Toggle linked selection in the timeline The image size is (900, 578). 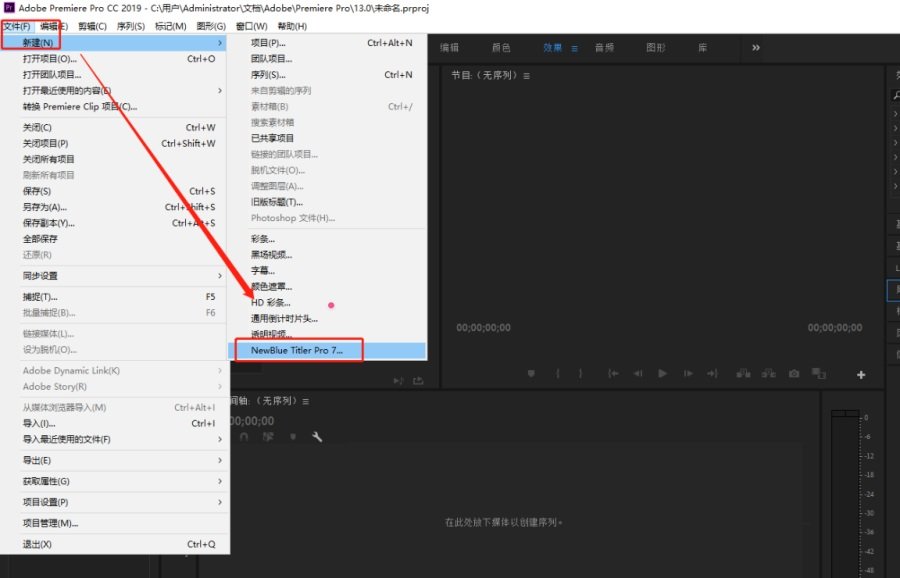point(268,437)
